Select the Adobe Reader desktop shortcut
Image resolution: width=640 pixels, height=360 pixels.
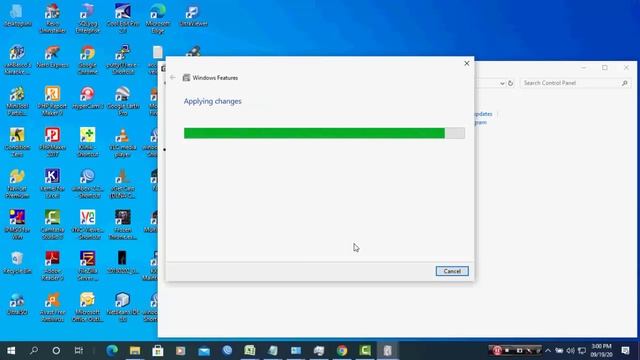point(52,266)
